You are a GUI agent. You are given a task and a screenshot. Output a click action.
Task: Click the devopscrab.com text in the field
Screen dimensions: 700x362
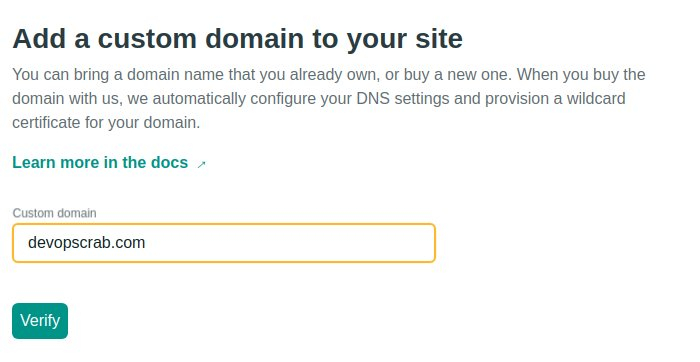coord(87,243)
